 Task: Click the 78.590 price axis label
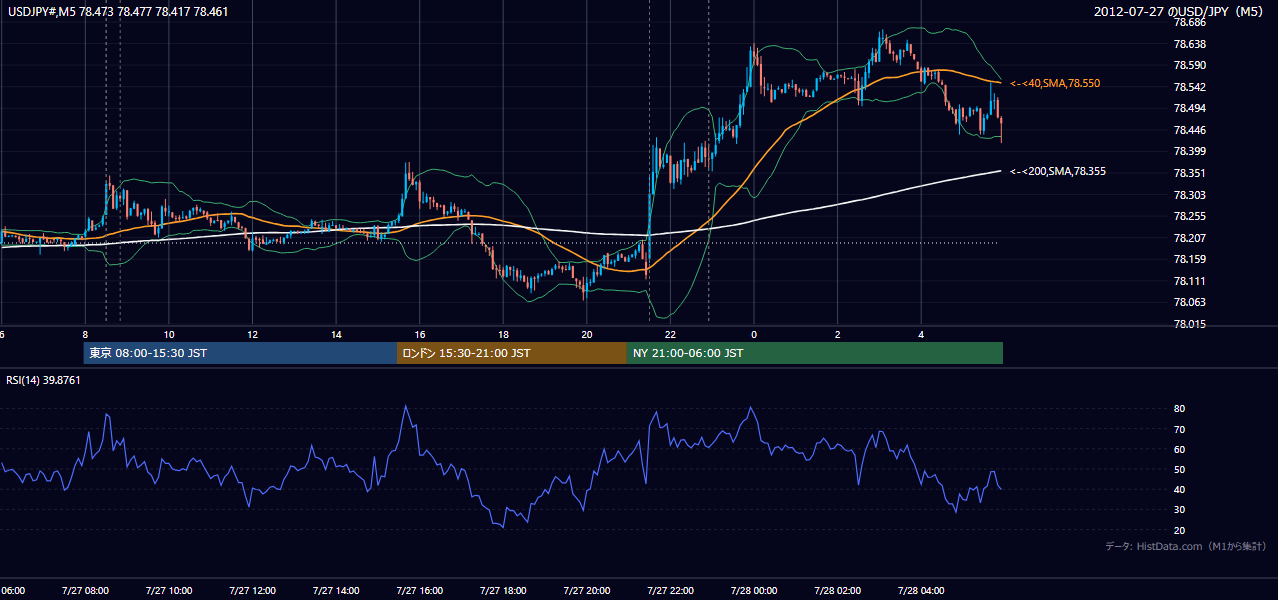tap(1190, 65)
